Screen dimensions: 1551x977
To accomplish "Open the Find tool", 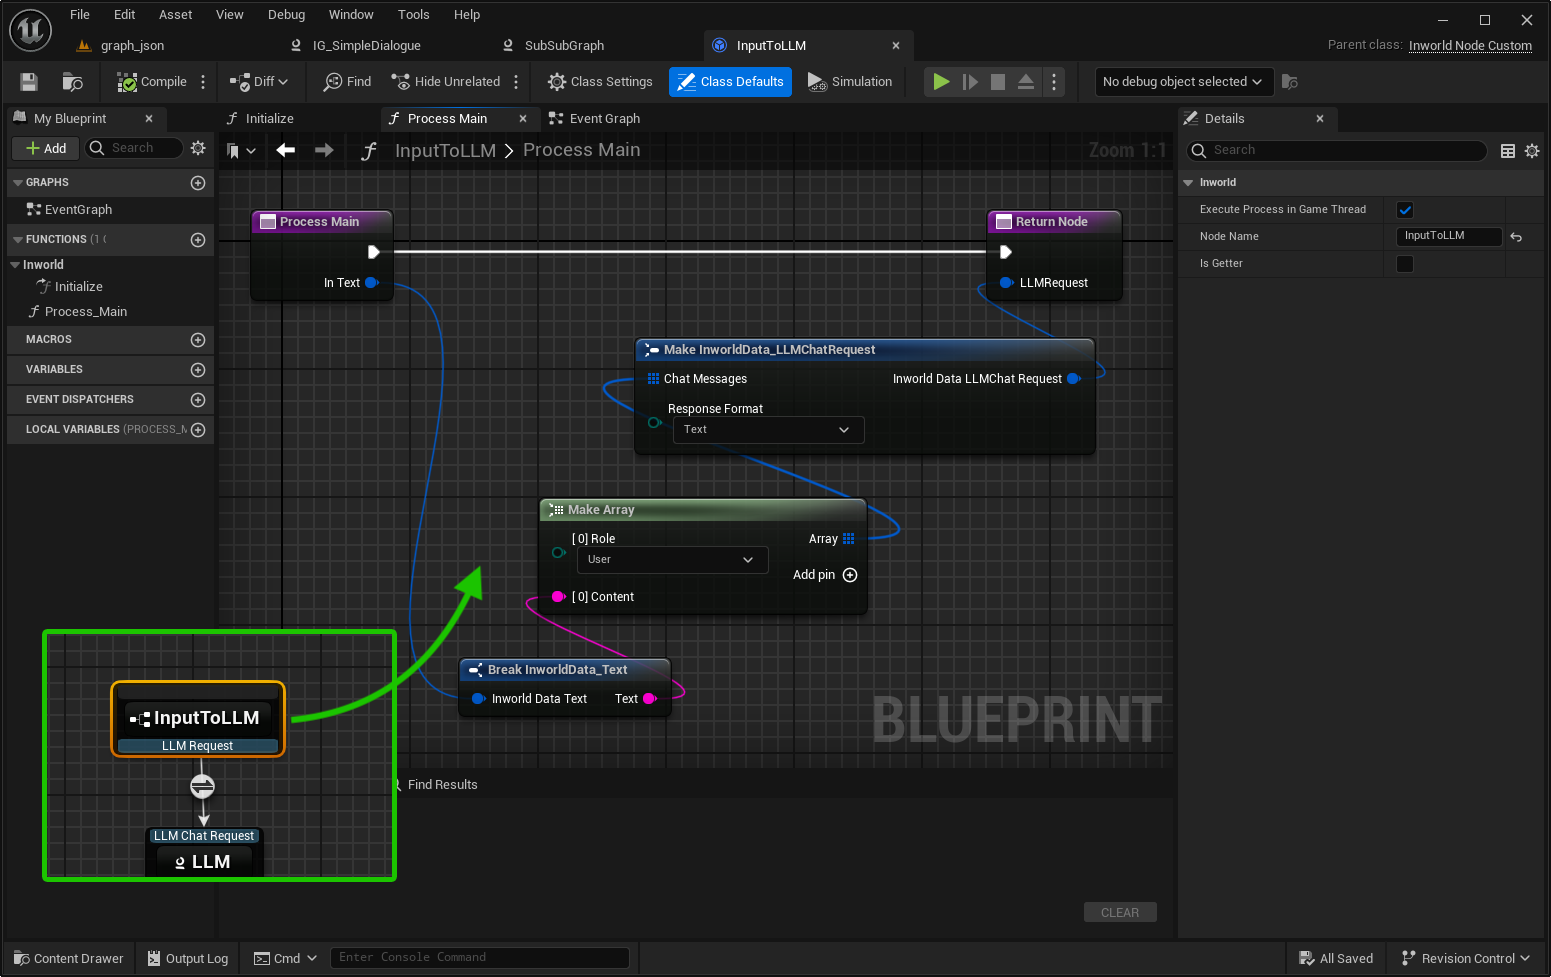I will coord(347,82).
